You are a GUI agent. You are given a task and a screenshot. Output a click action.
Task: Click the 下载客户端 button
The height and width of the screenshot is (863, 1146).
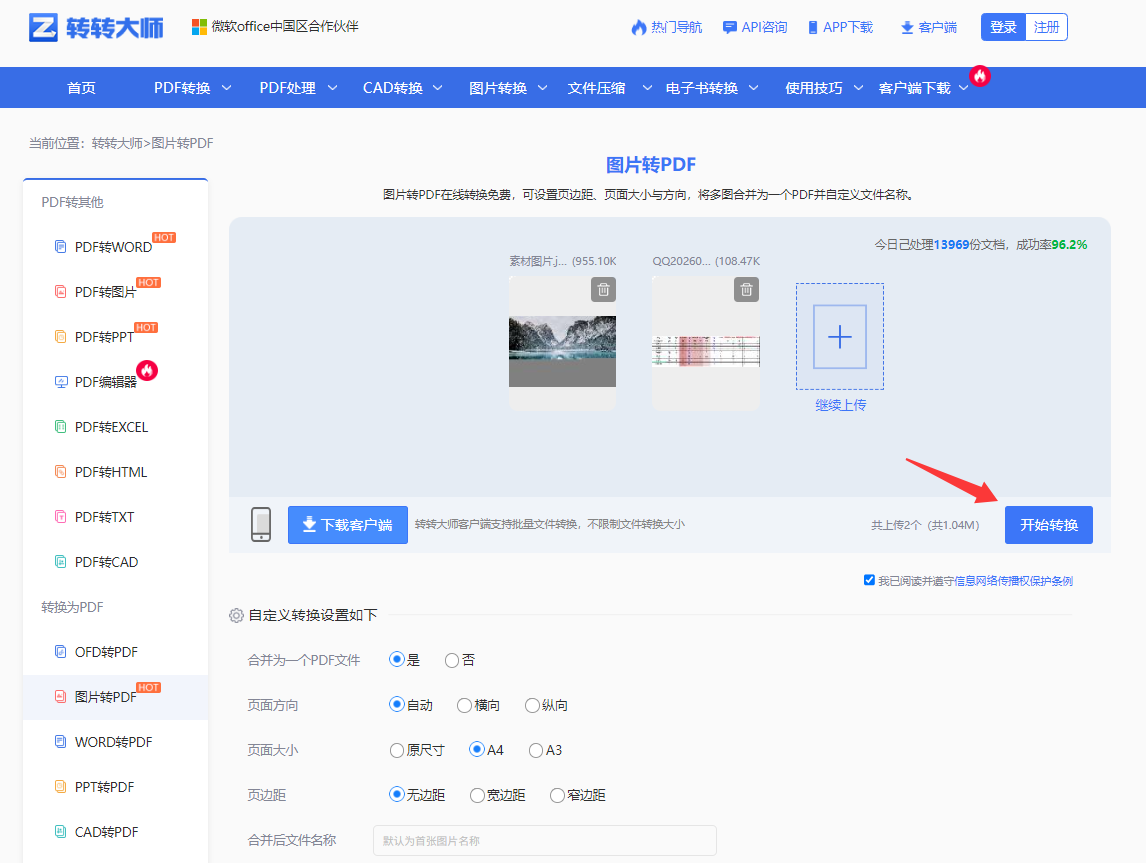click(348, 525)
